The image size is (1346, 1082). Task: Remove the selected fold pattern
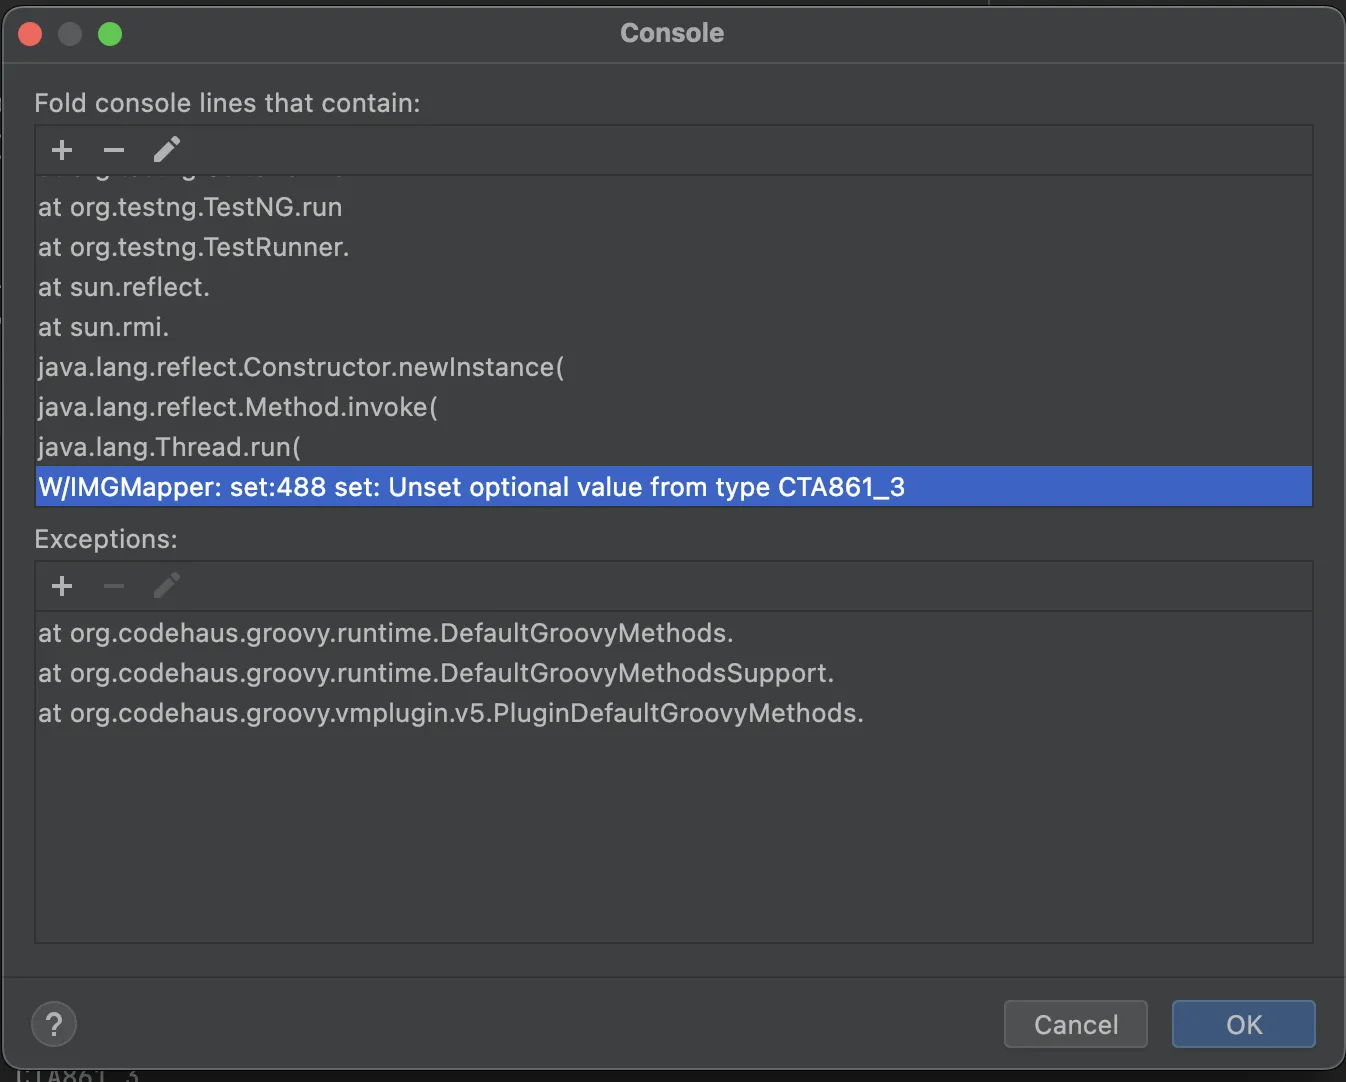pos(114,150)
